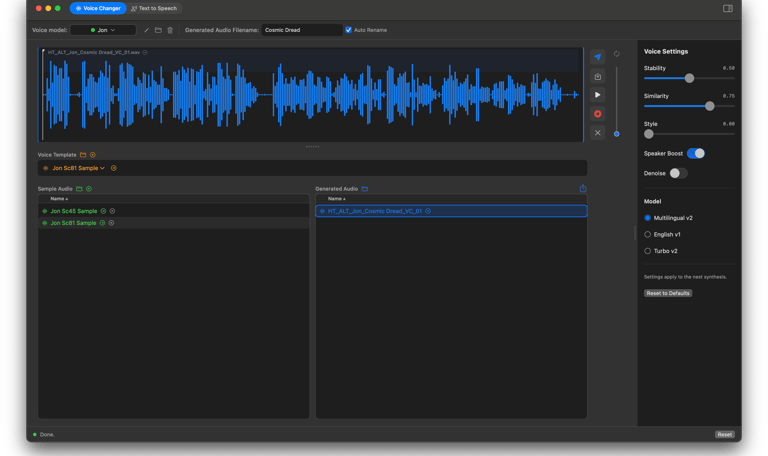Click the X button below the record button
Image resolution: width=768 pixels, height=456 pixels.
[597, 133]
